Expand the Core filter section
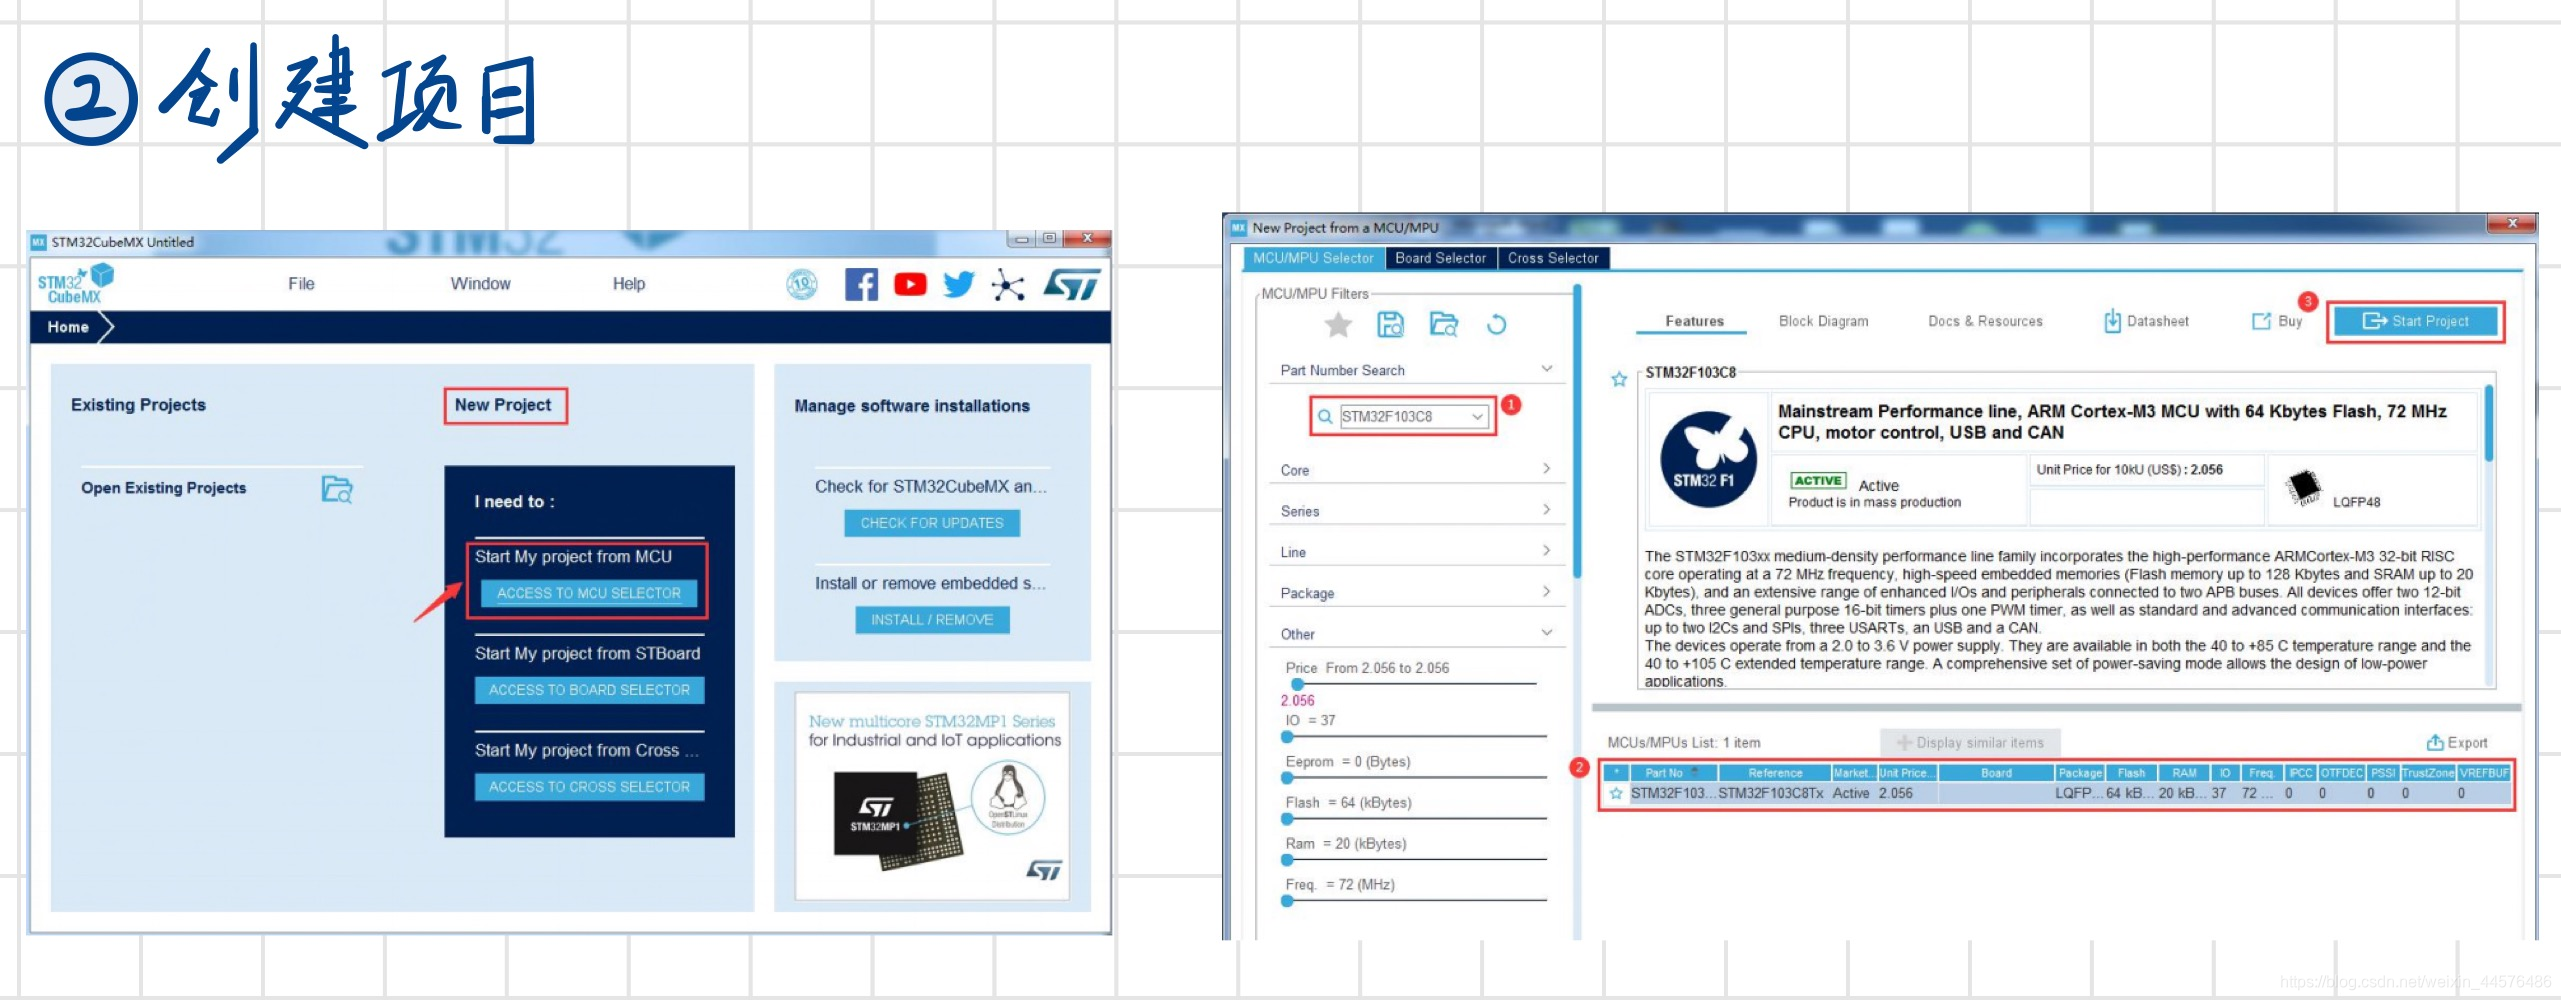Screen dimensions: 2561x1000 [x=1546, y=469]
